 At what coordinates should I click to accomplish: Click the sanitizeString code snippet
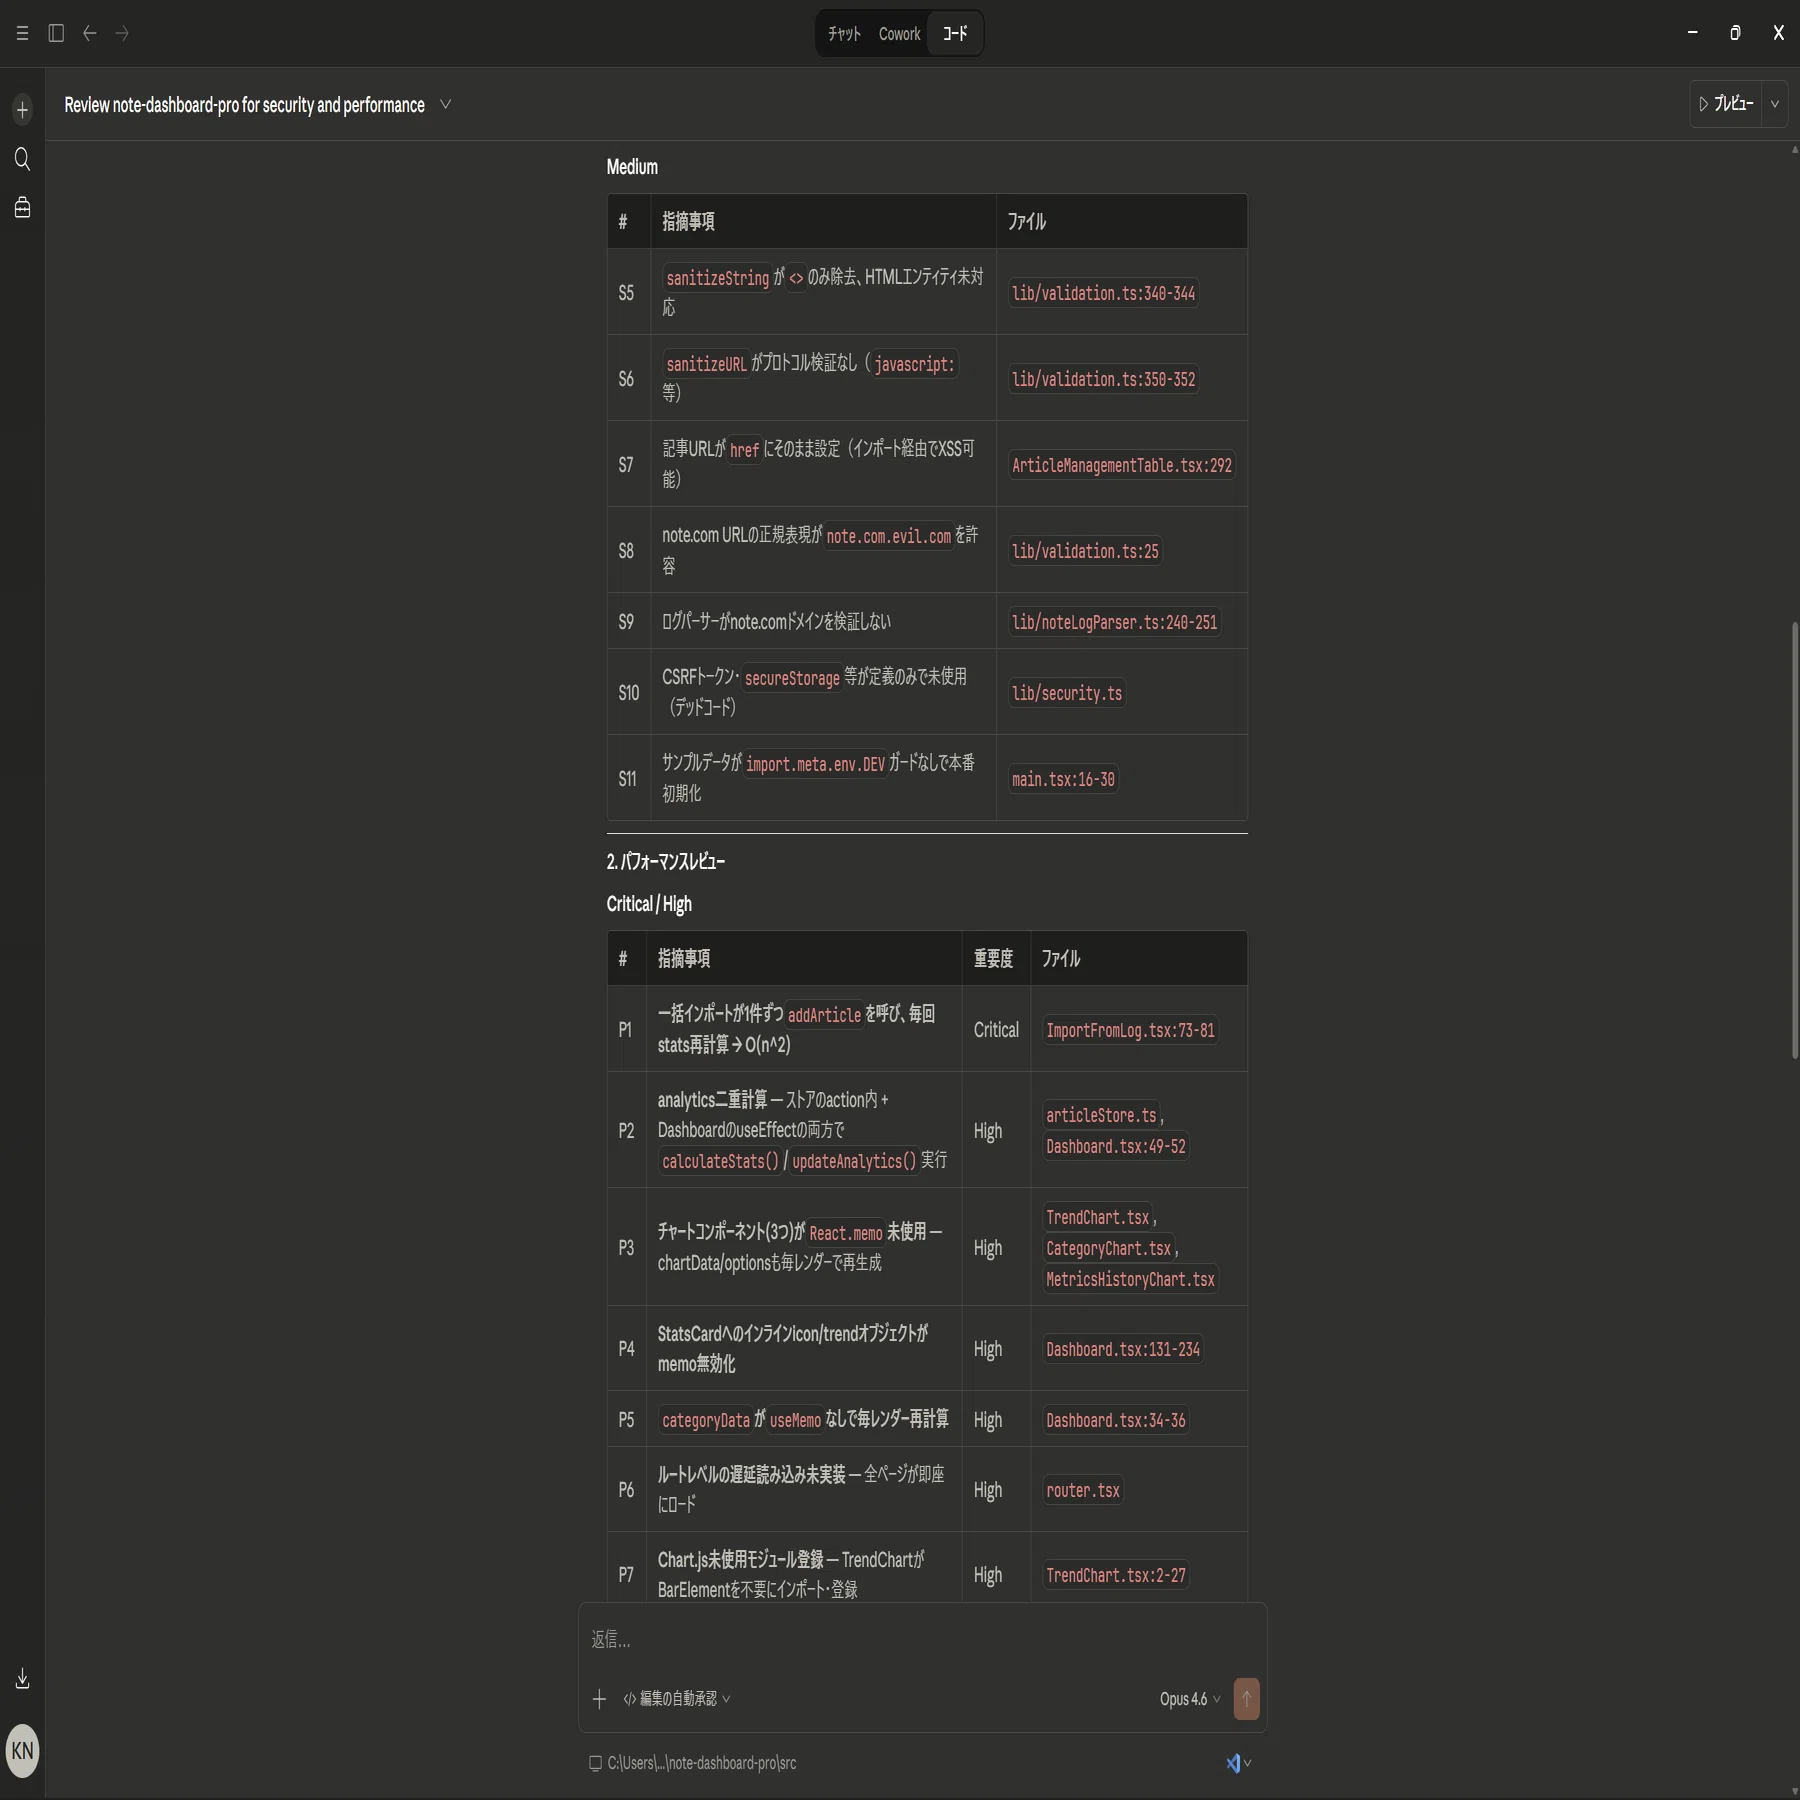pos(717,278)
